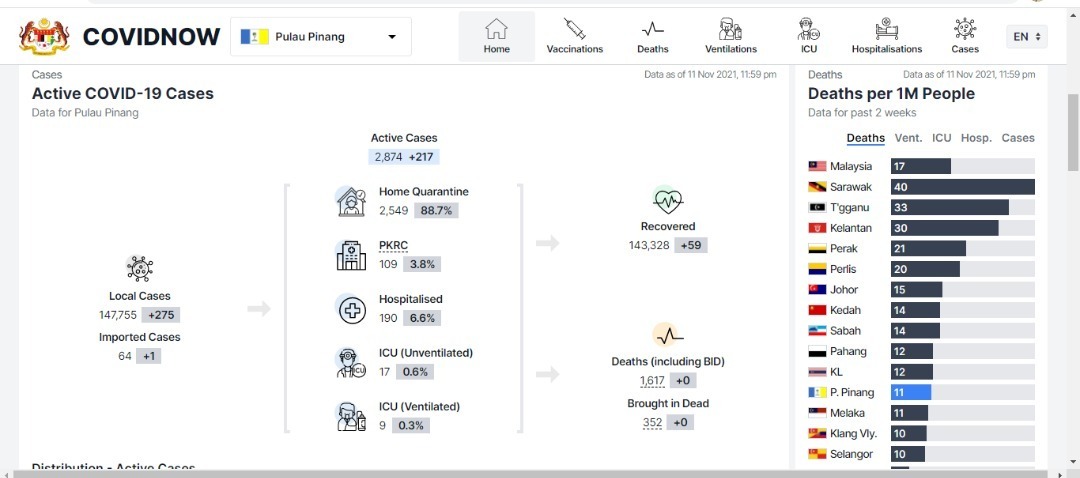Click the Imported Cases +1 badge

148,356
